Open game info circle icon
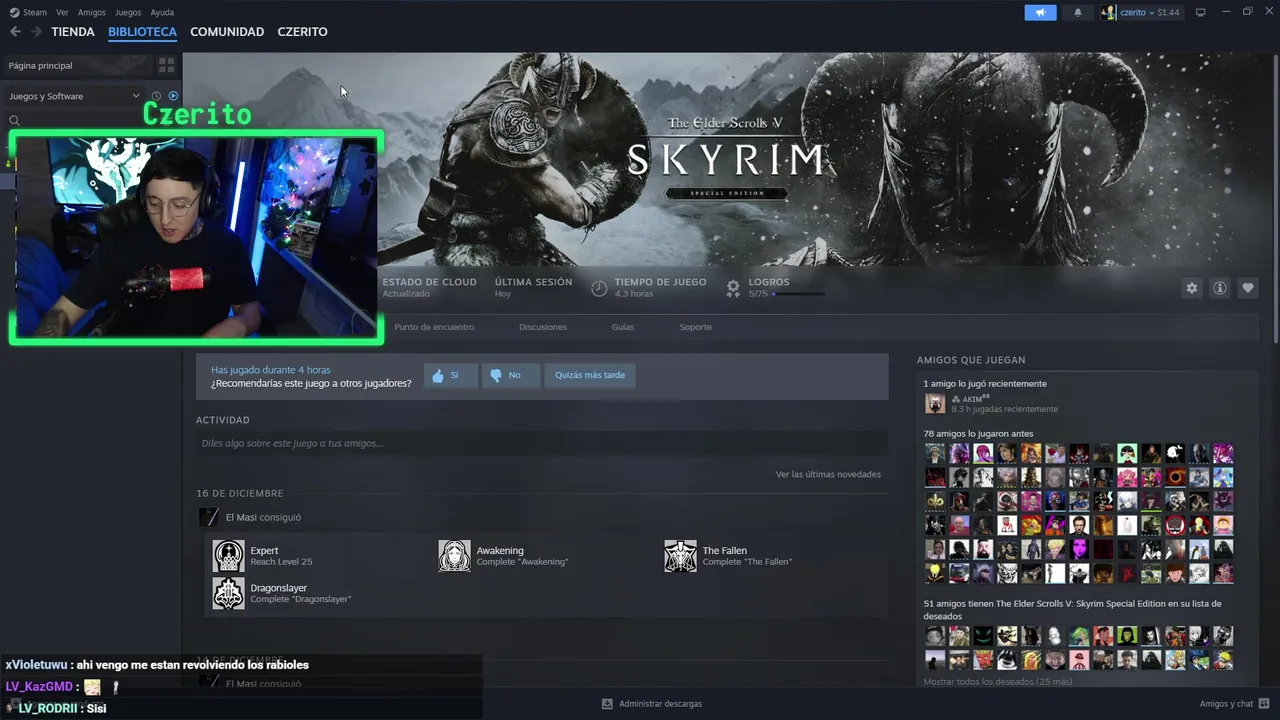Viewport: 1280px width, 720px height. [x=1219, y=288]
